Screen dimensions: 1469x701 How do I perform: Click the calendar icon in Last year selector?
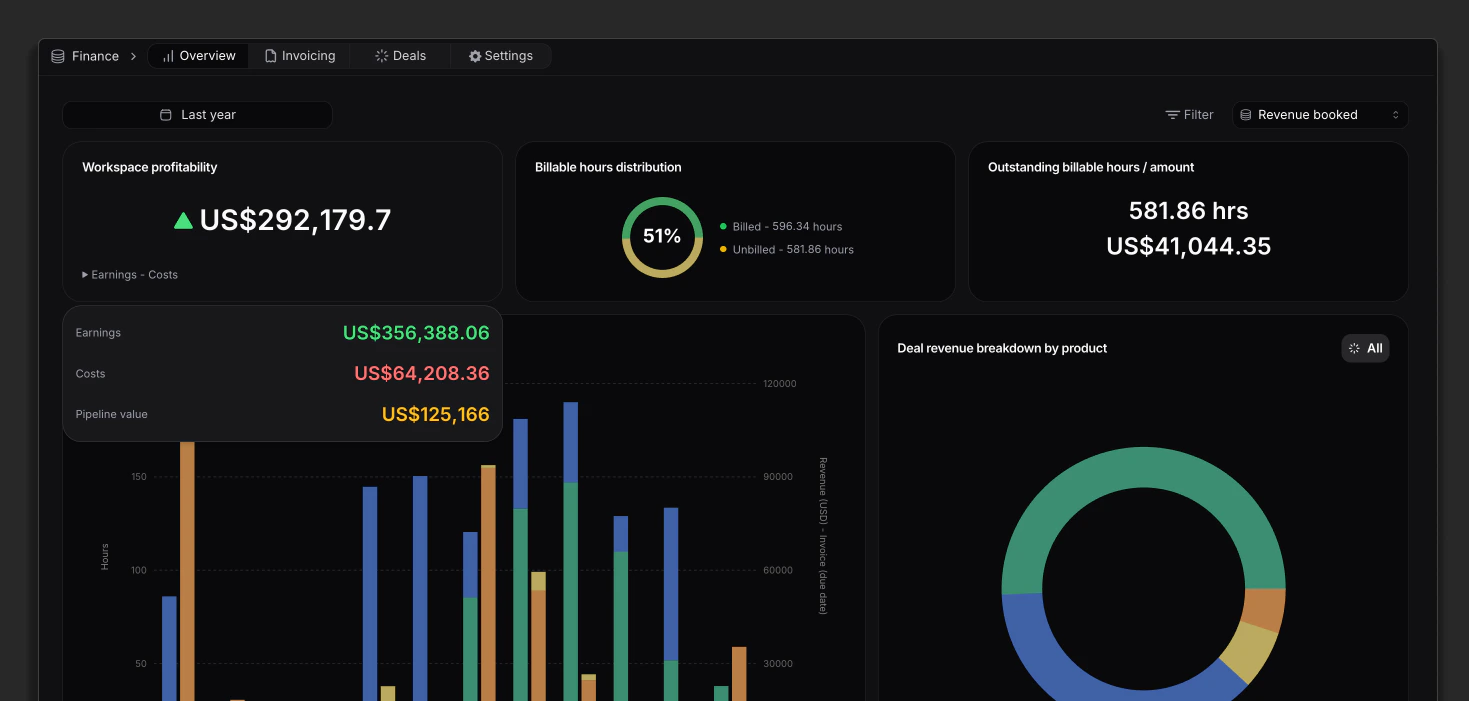click(166, 115)
